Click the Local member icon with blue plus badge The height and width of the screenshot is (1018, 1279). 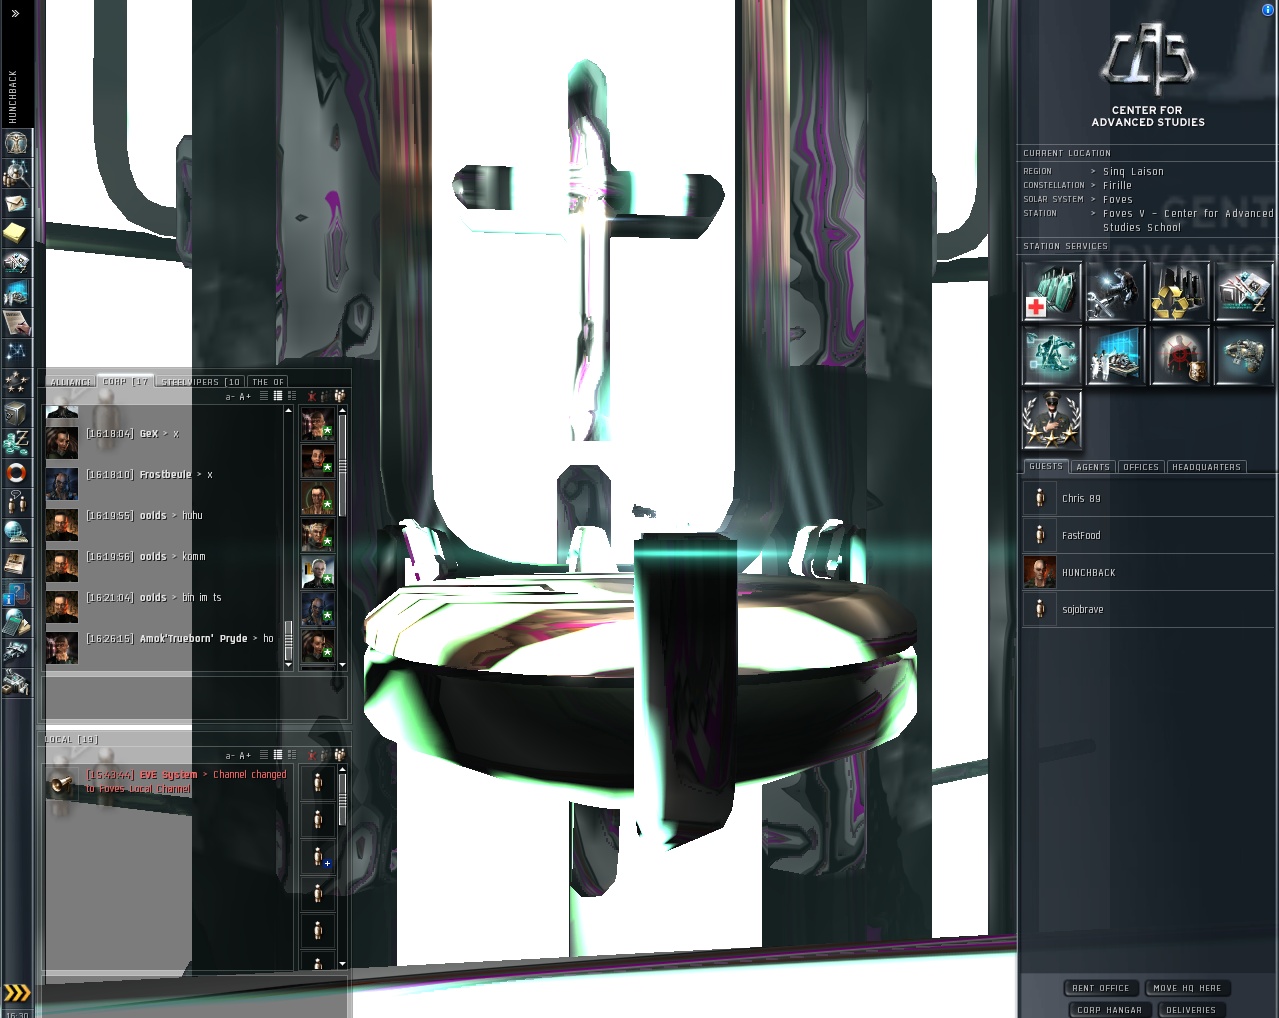click(x=318, y=857)
